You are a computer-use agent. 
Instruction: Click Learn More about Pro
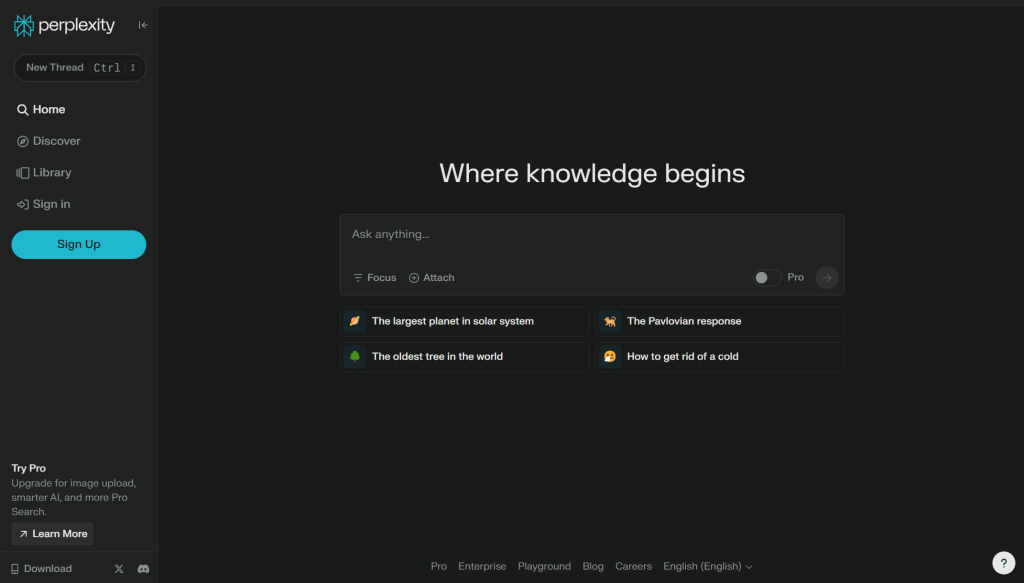click(x=52, y=534)
